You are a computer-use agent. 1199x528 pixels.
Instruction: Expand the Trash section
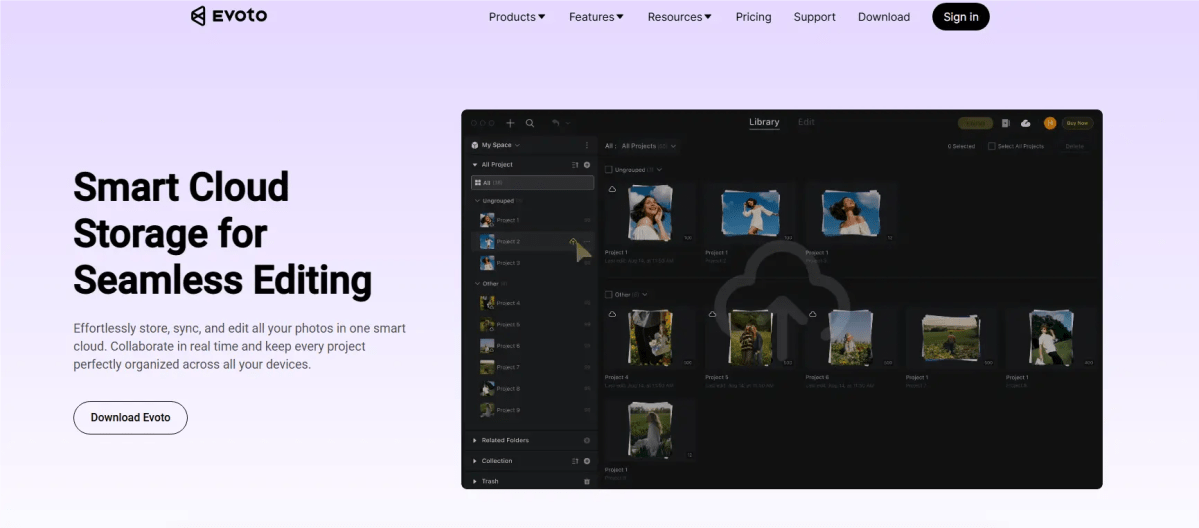(475, 481)
